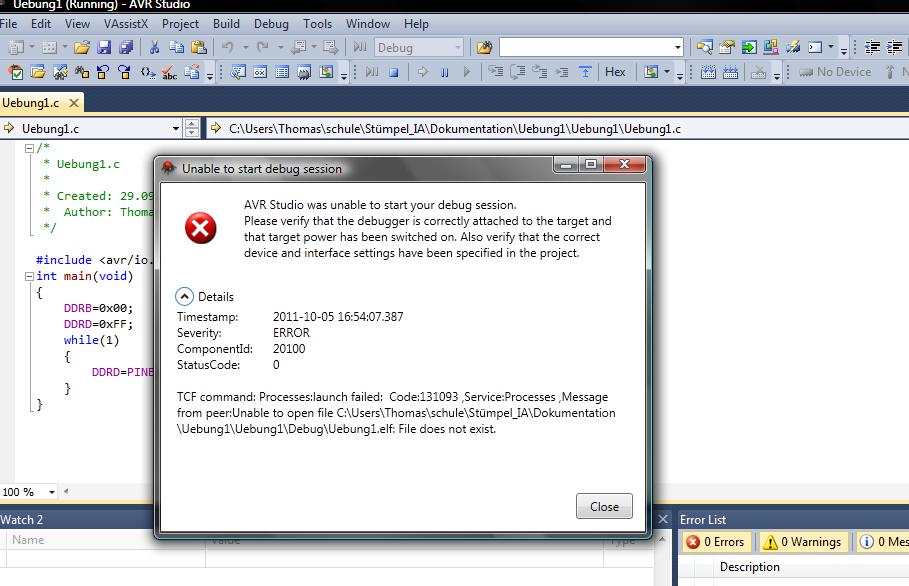Image resolution: width=909 pixels, height=586 pixels.
Task: Click the red error icon in dialog
Action: (201, 228)
